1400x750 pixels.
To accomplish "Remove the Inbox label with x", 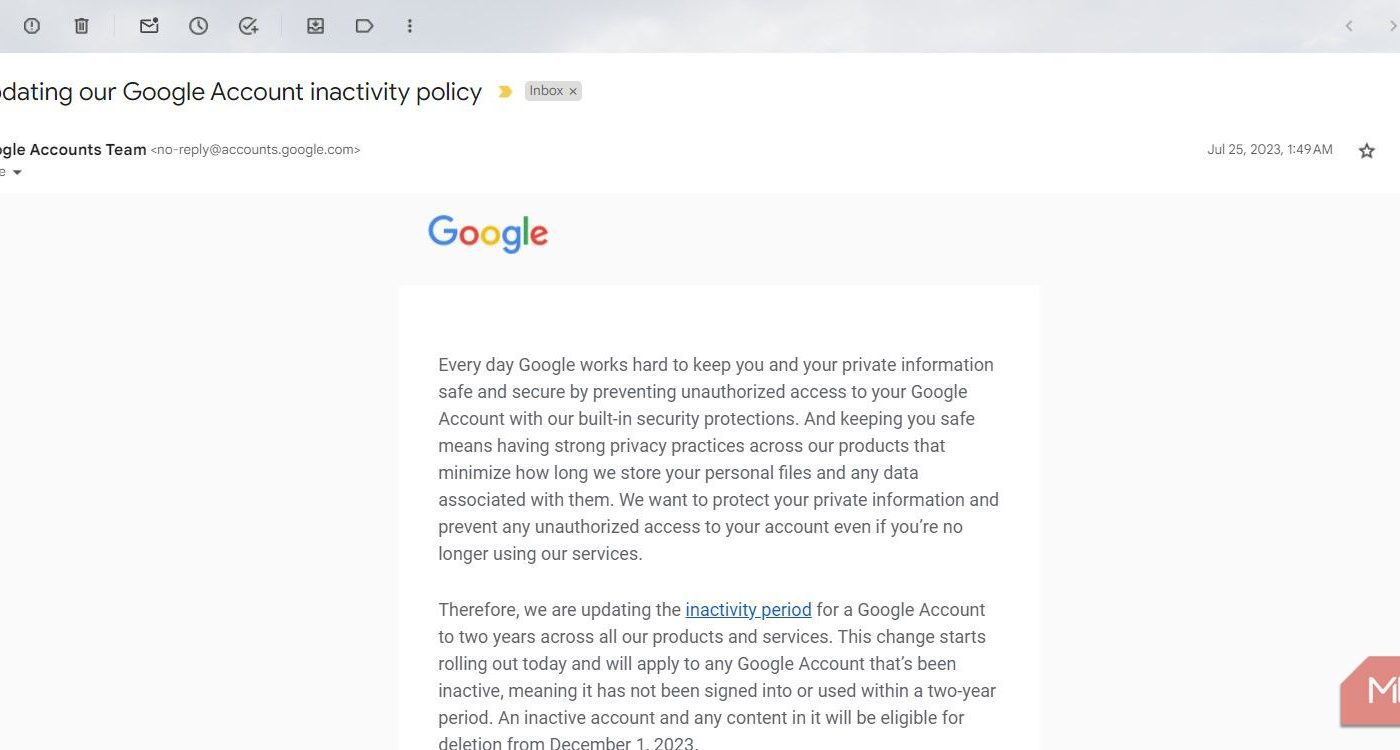I will coord(573,91).
